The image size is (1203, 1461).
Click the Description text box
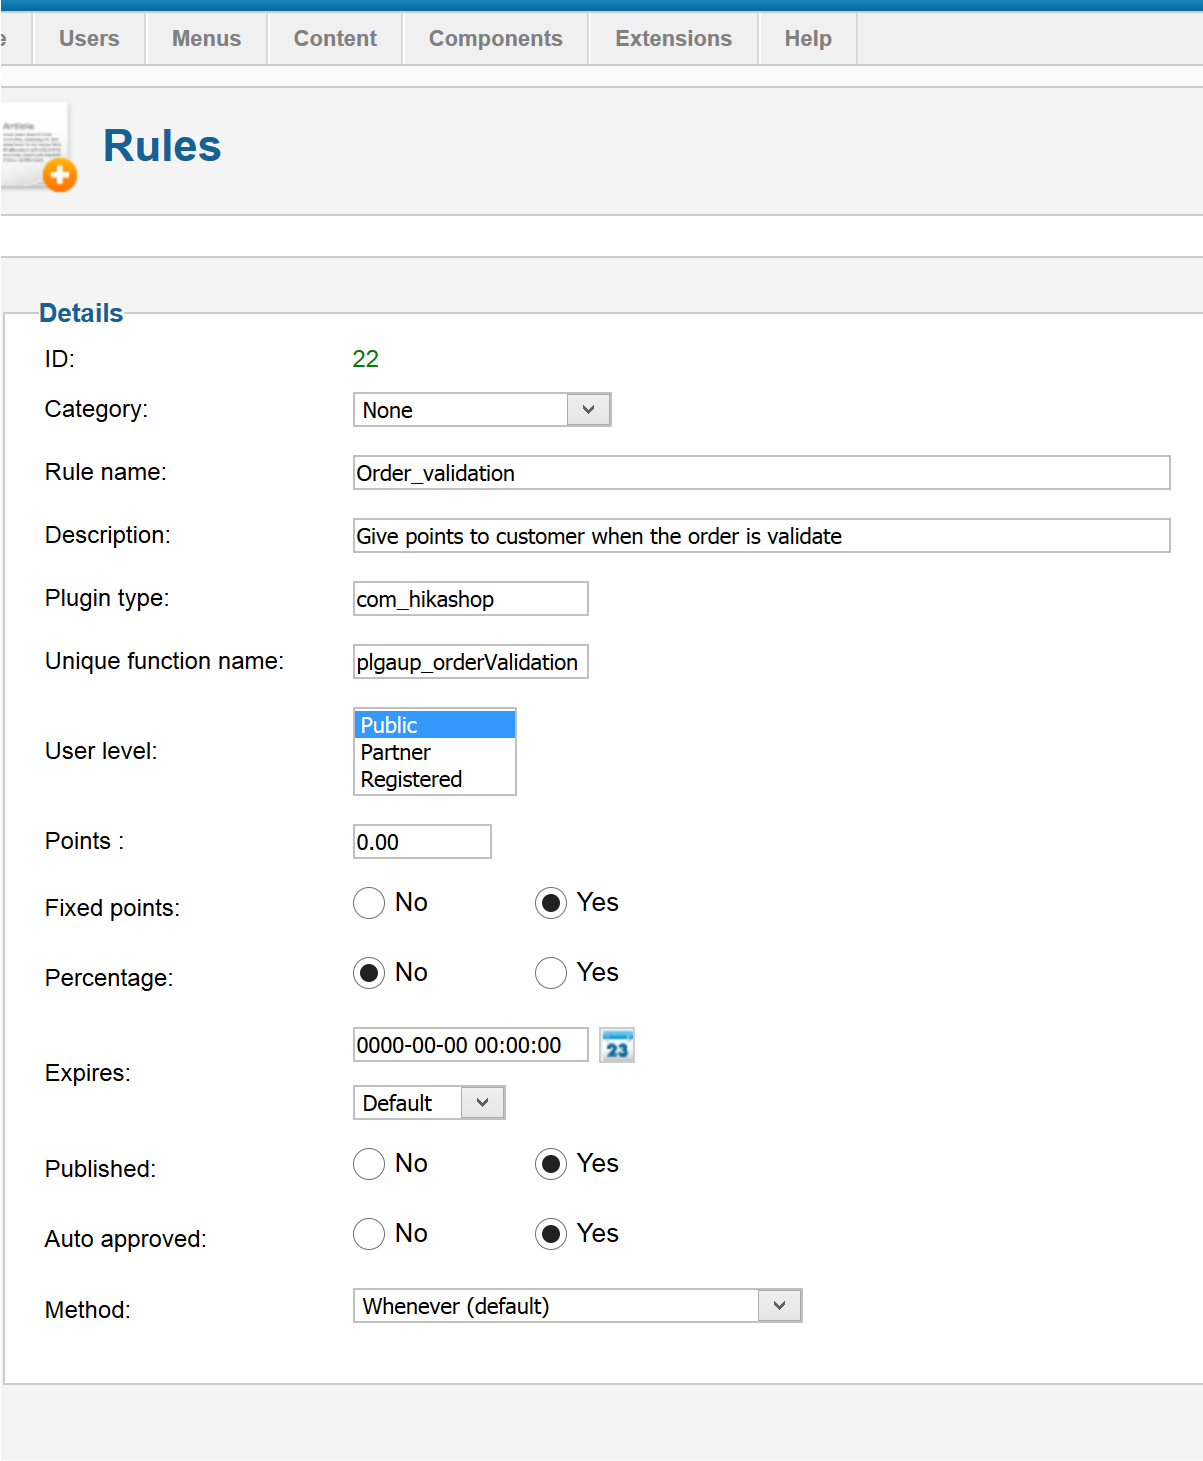point(761,536)
